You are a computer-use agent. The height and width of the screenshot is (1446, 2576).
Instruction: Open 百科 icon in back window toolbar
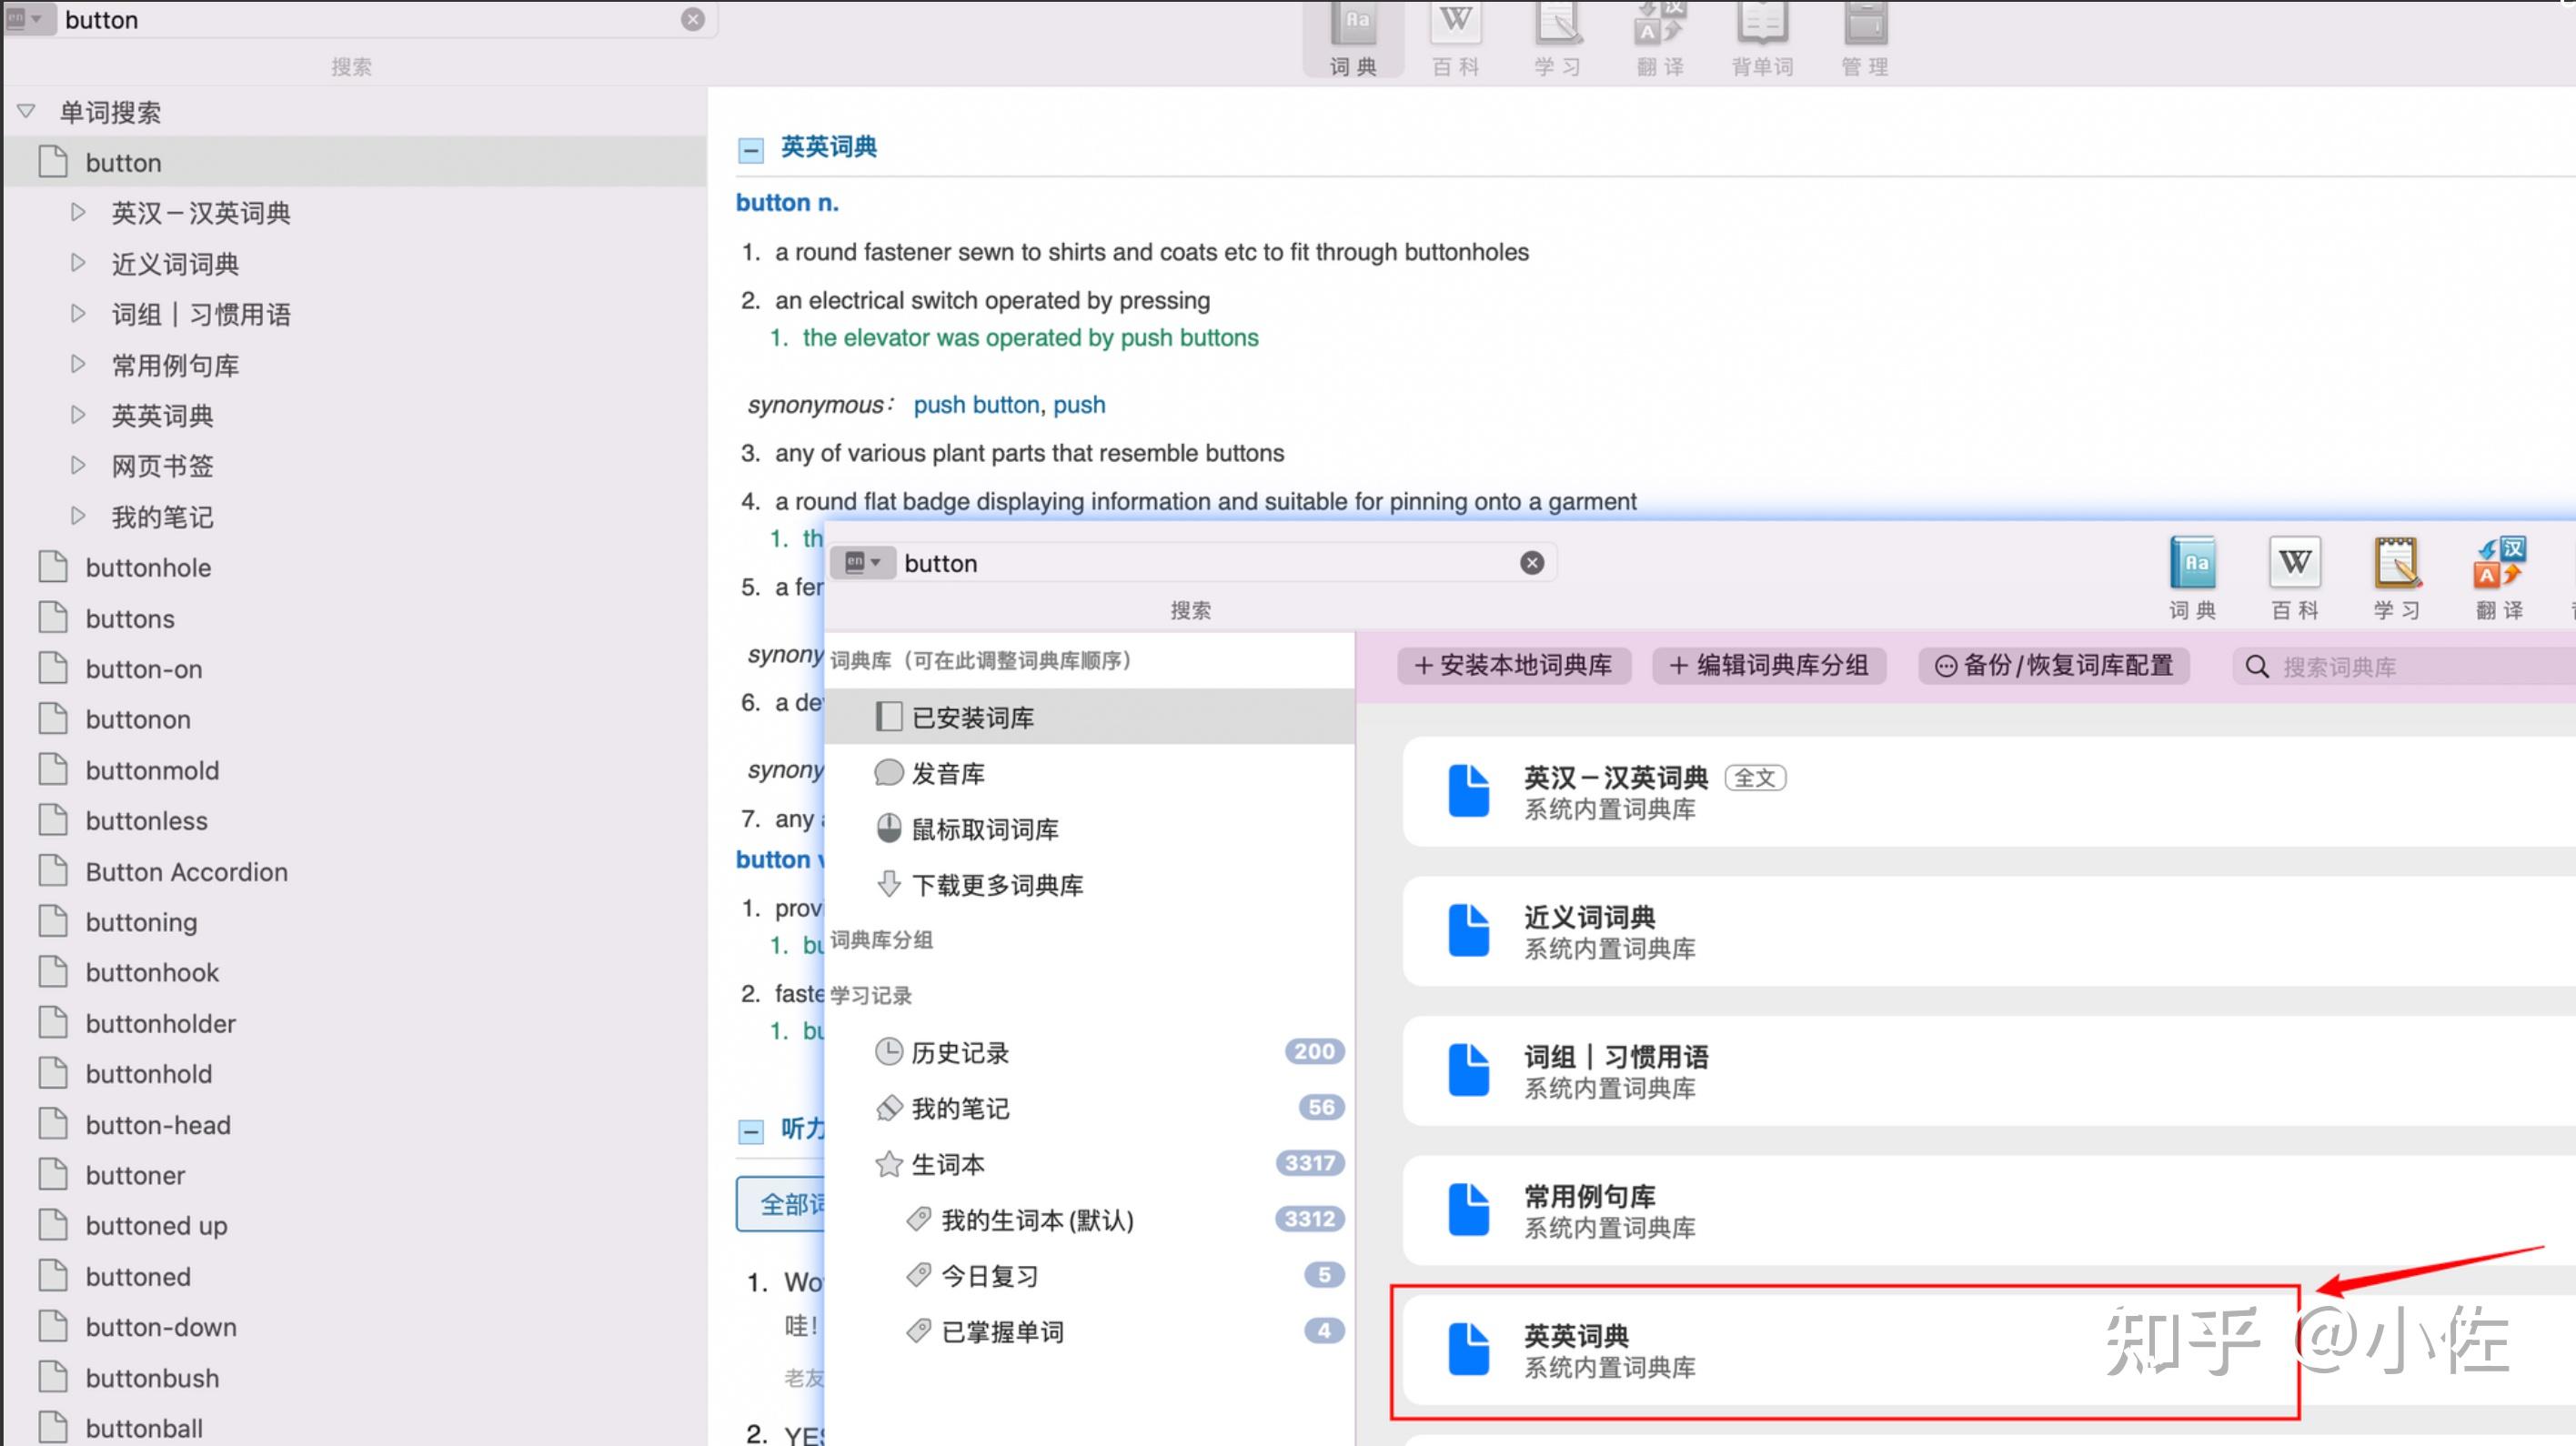(1455, 40)
